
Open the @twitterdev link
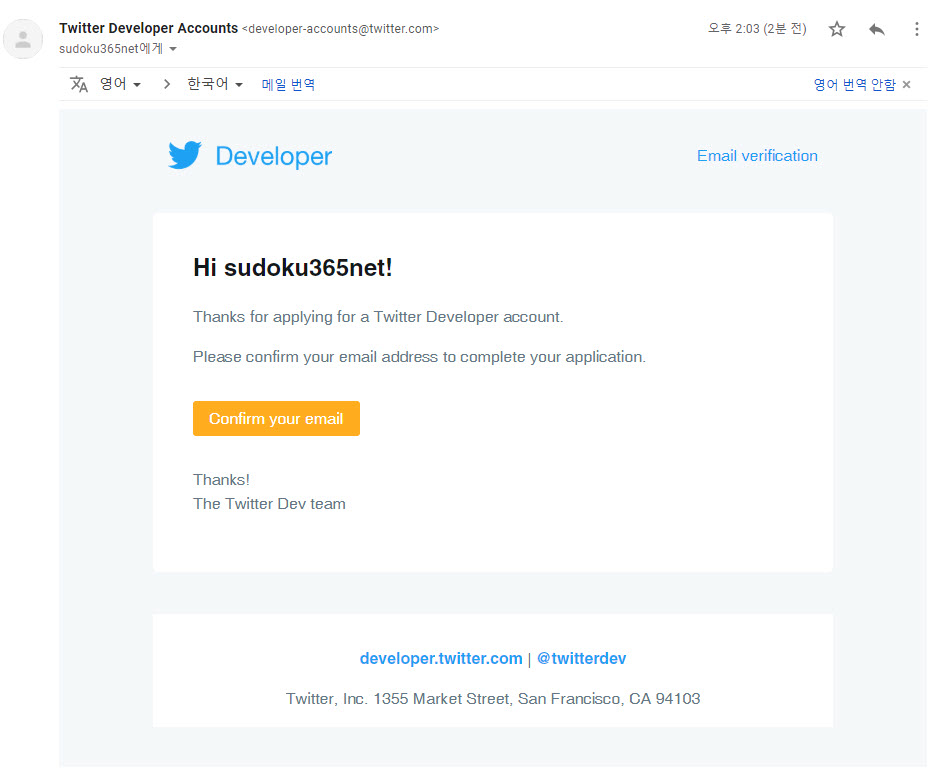[x=582, y=659]
